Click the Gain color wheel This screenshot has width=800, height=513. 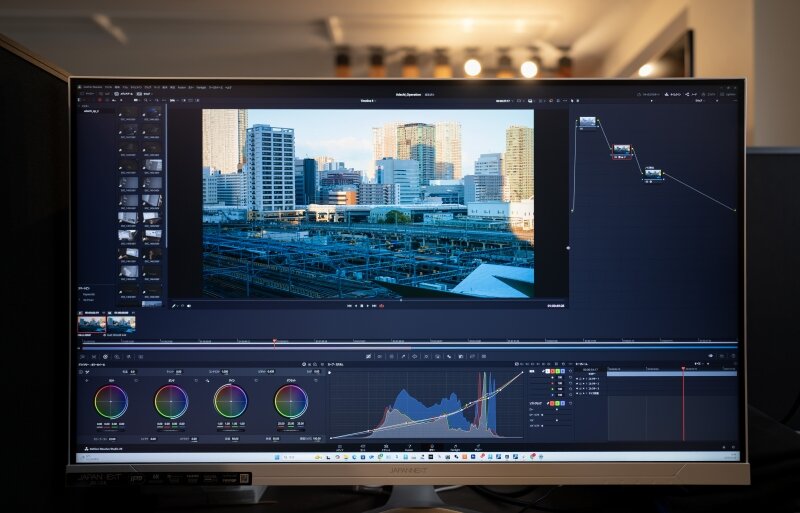(x=231, y=401)
